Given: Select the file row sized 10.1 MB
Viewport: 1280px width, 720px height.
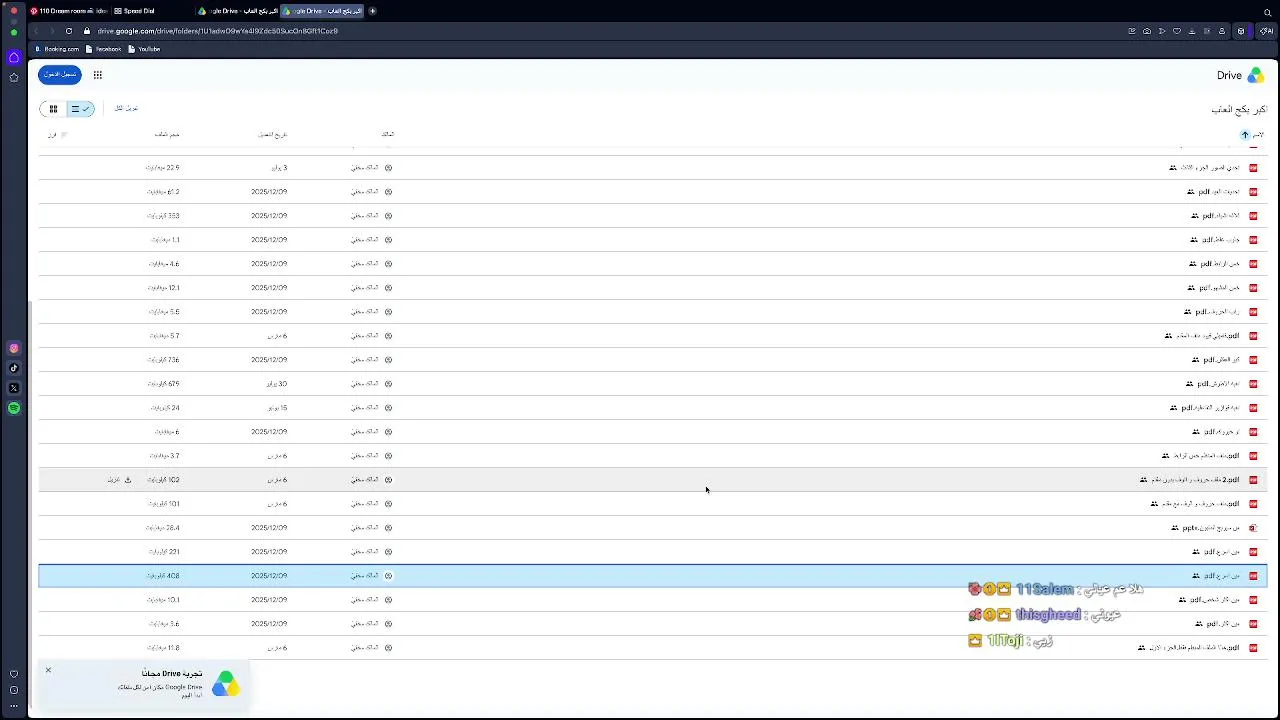Looking at the screenshot, I should pyautogui.click(x=653, y=600).
